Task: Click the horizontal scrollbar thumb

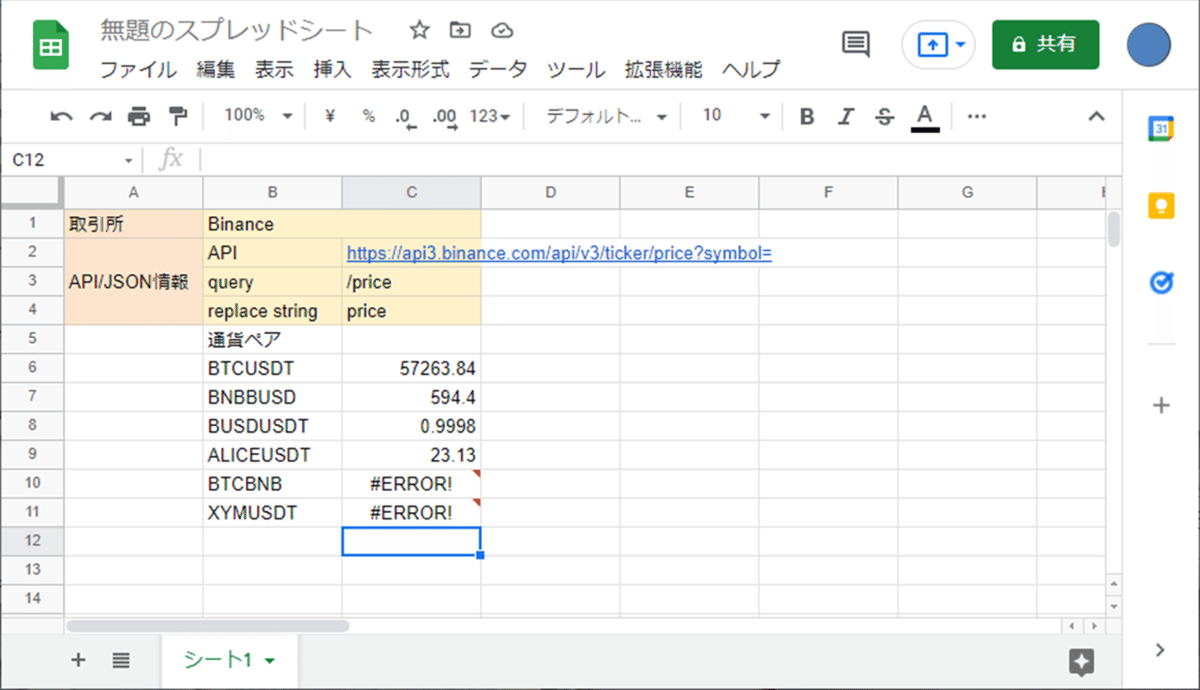Action: click(x=207, y=626)
